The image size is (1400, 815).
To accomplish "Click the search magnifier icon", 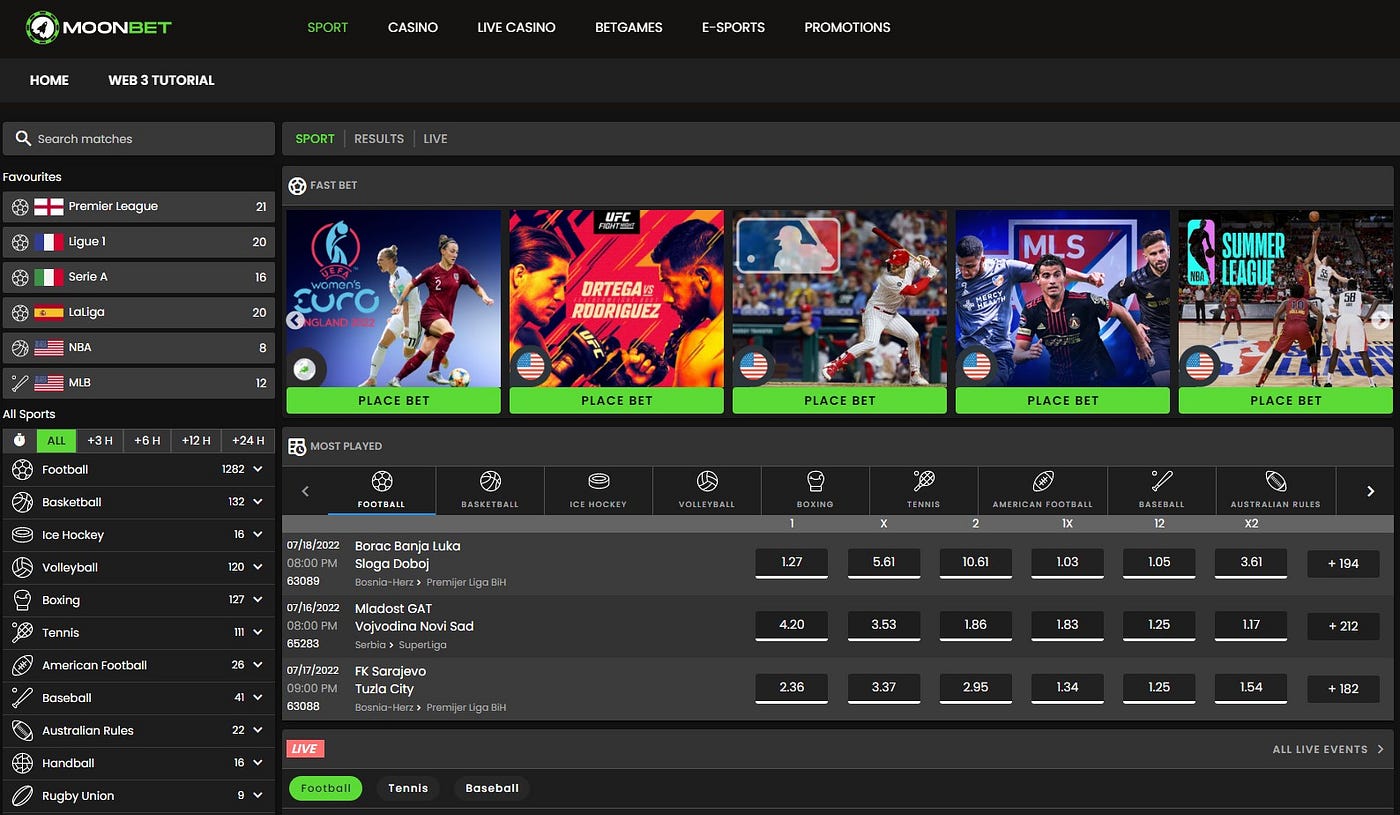I will pyautogui.click(x=23, y=138).
